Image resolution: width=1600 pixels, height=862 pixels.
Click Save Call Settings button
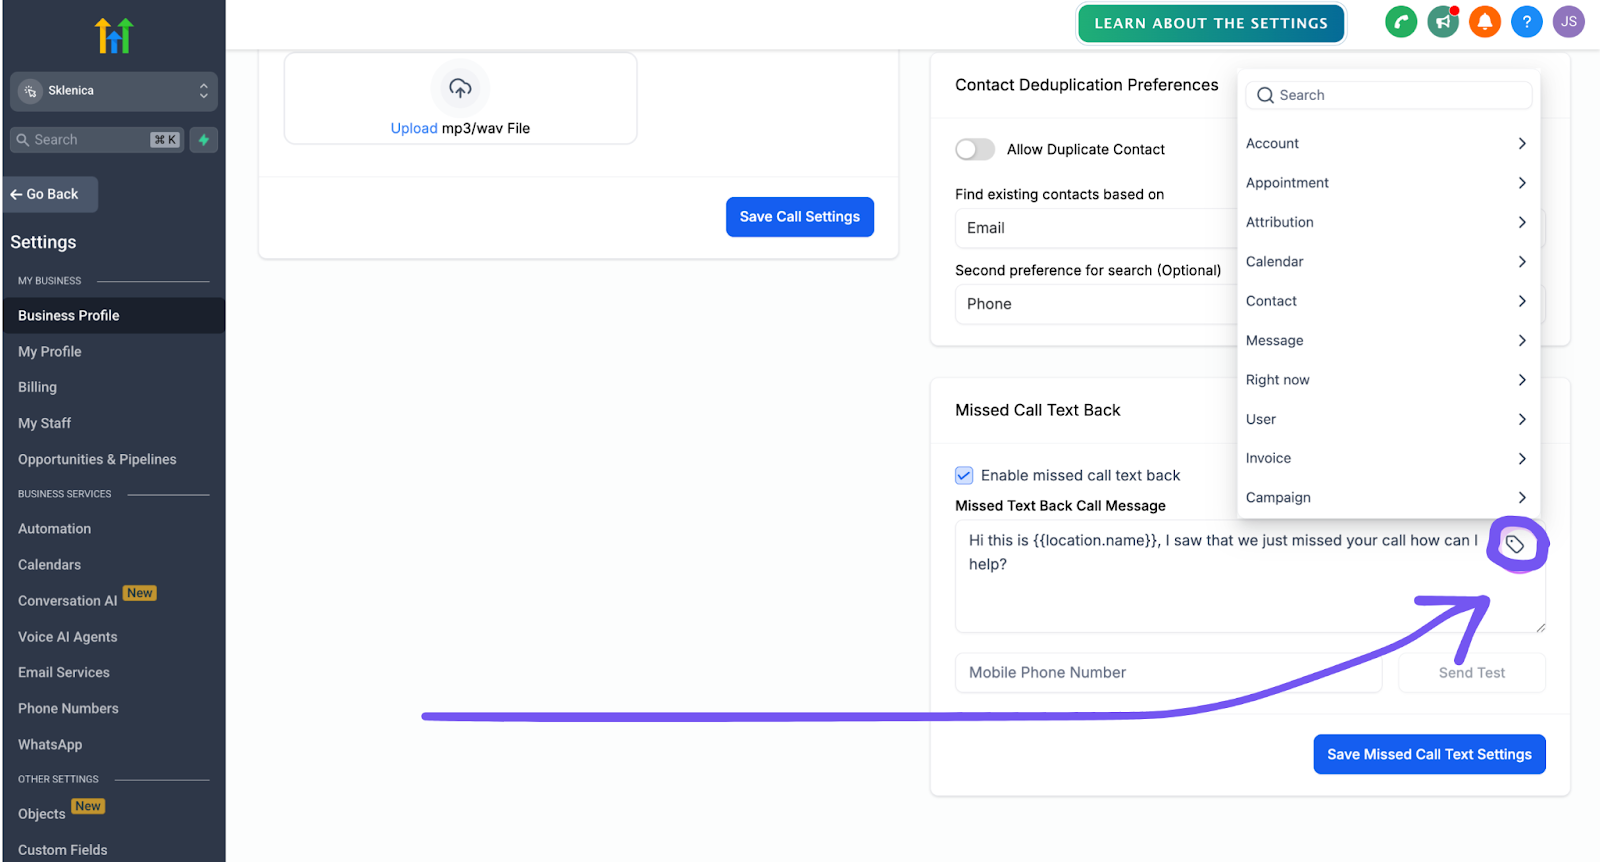(x=800, y=217)
